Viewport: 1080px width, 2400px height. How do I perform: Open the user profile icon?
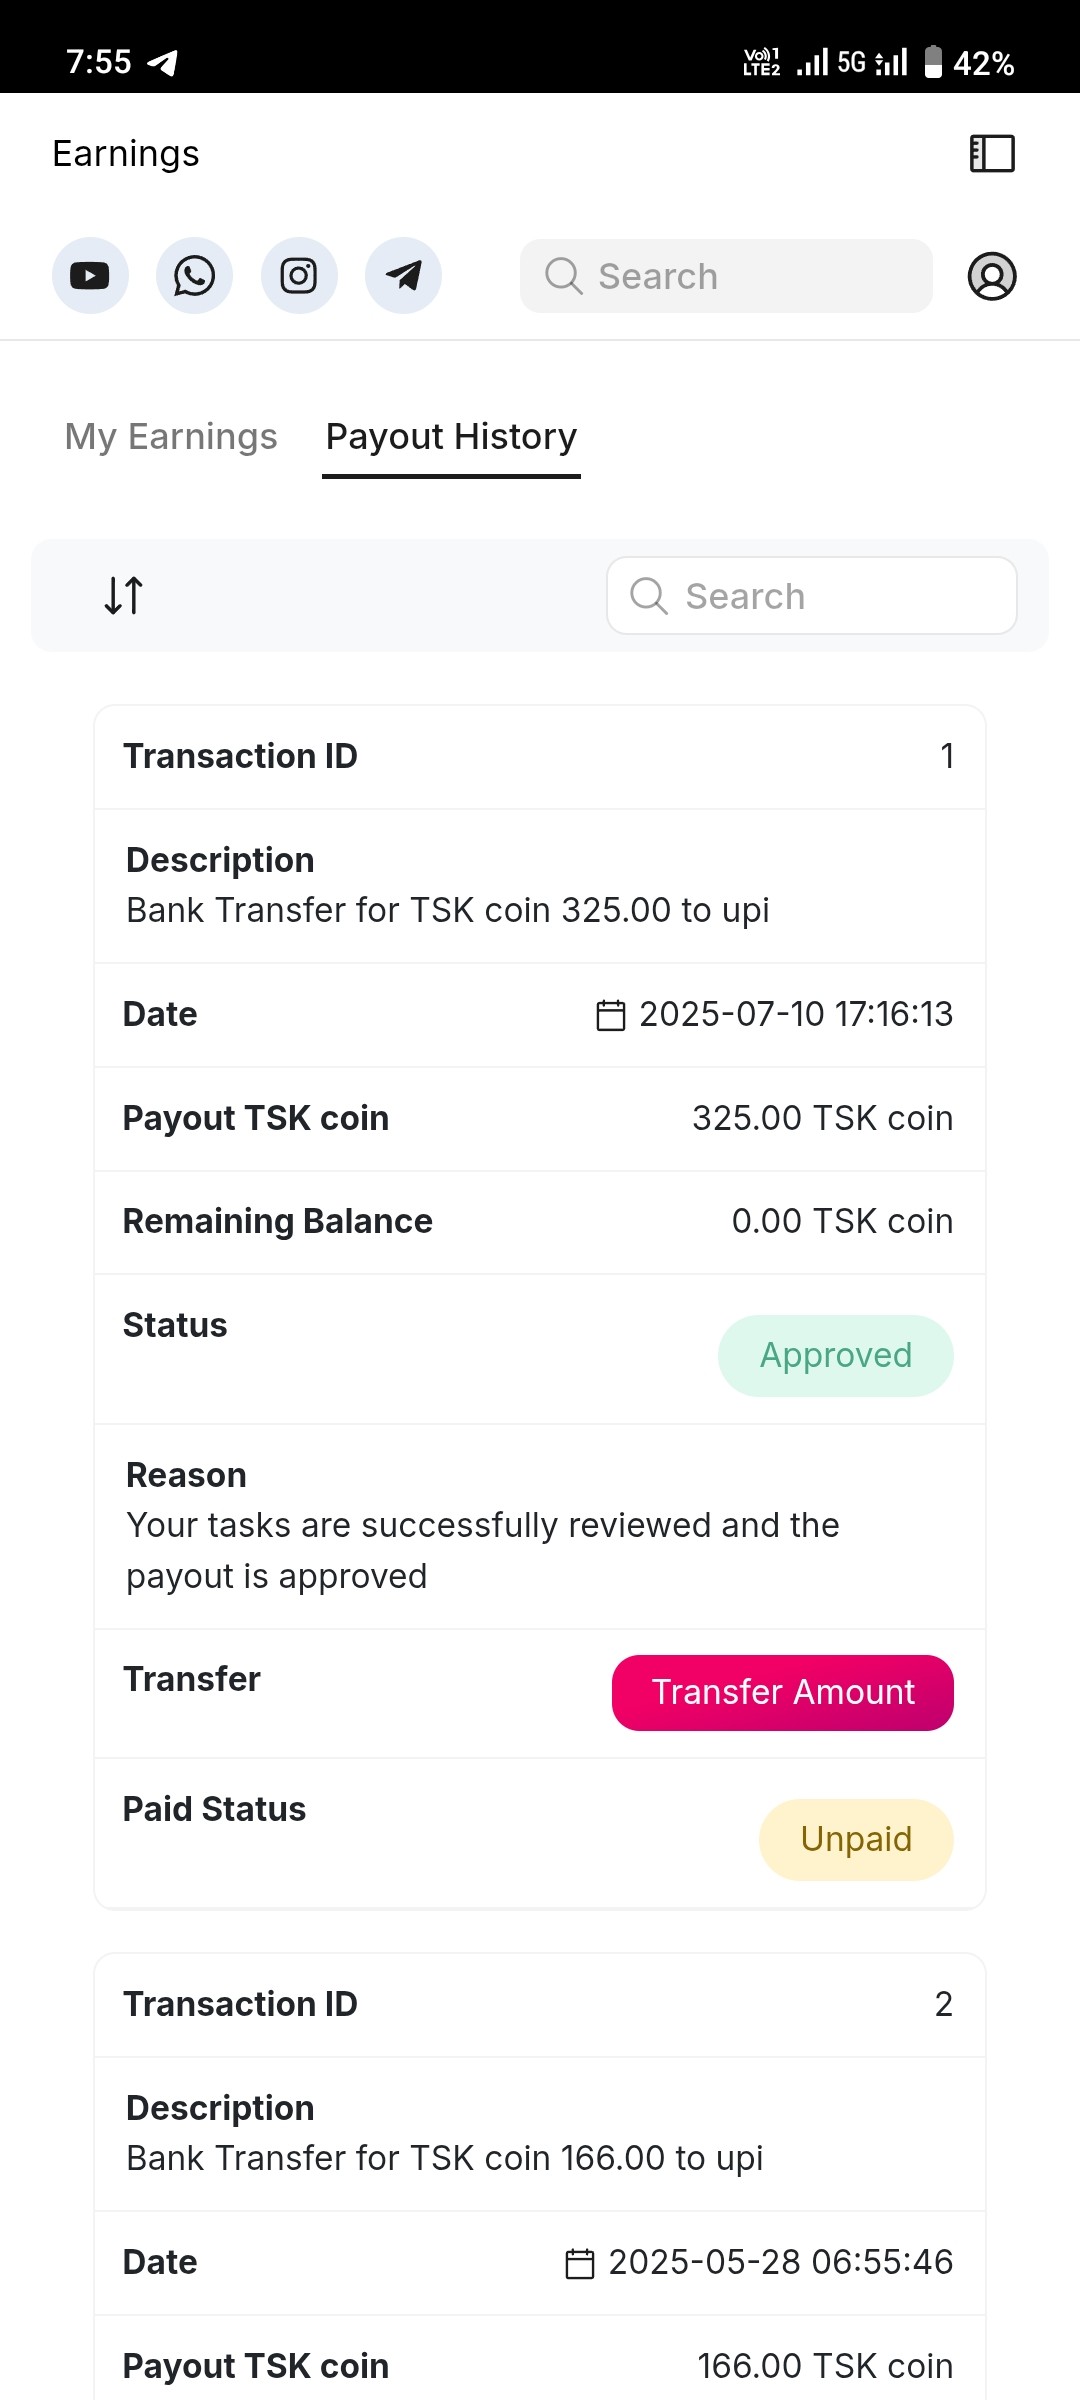(992, 276)
